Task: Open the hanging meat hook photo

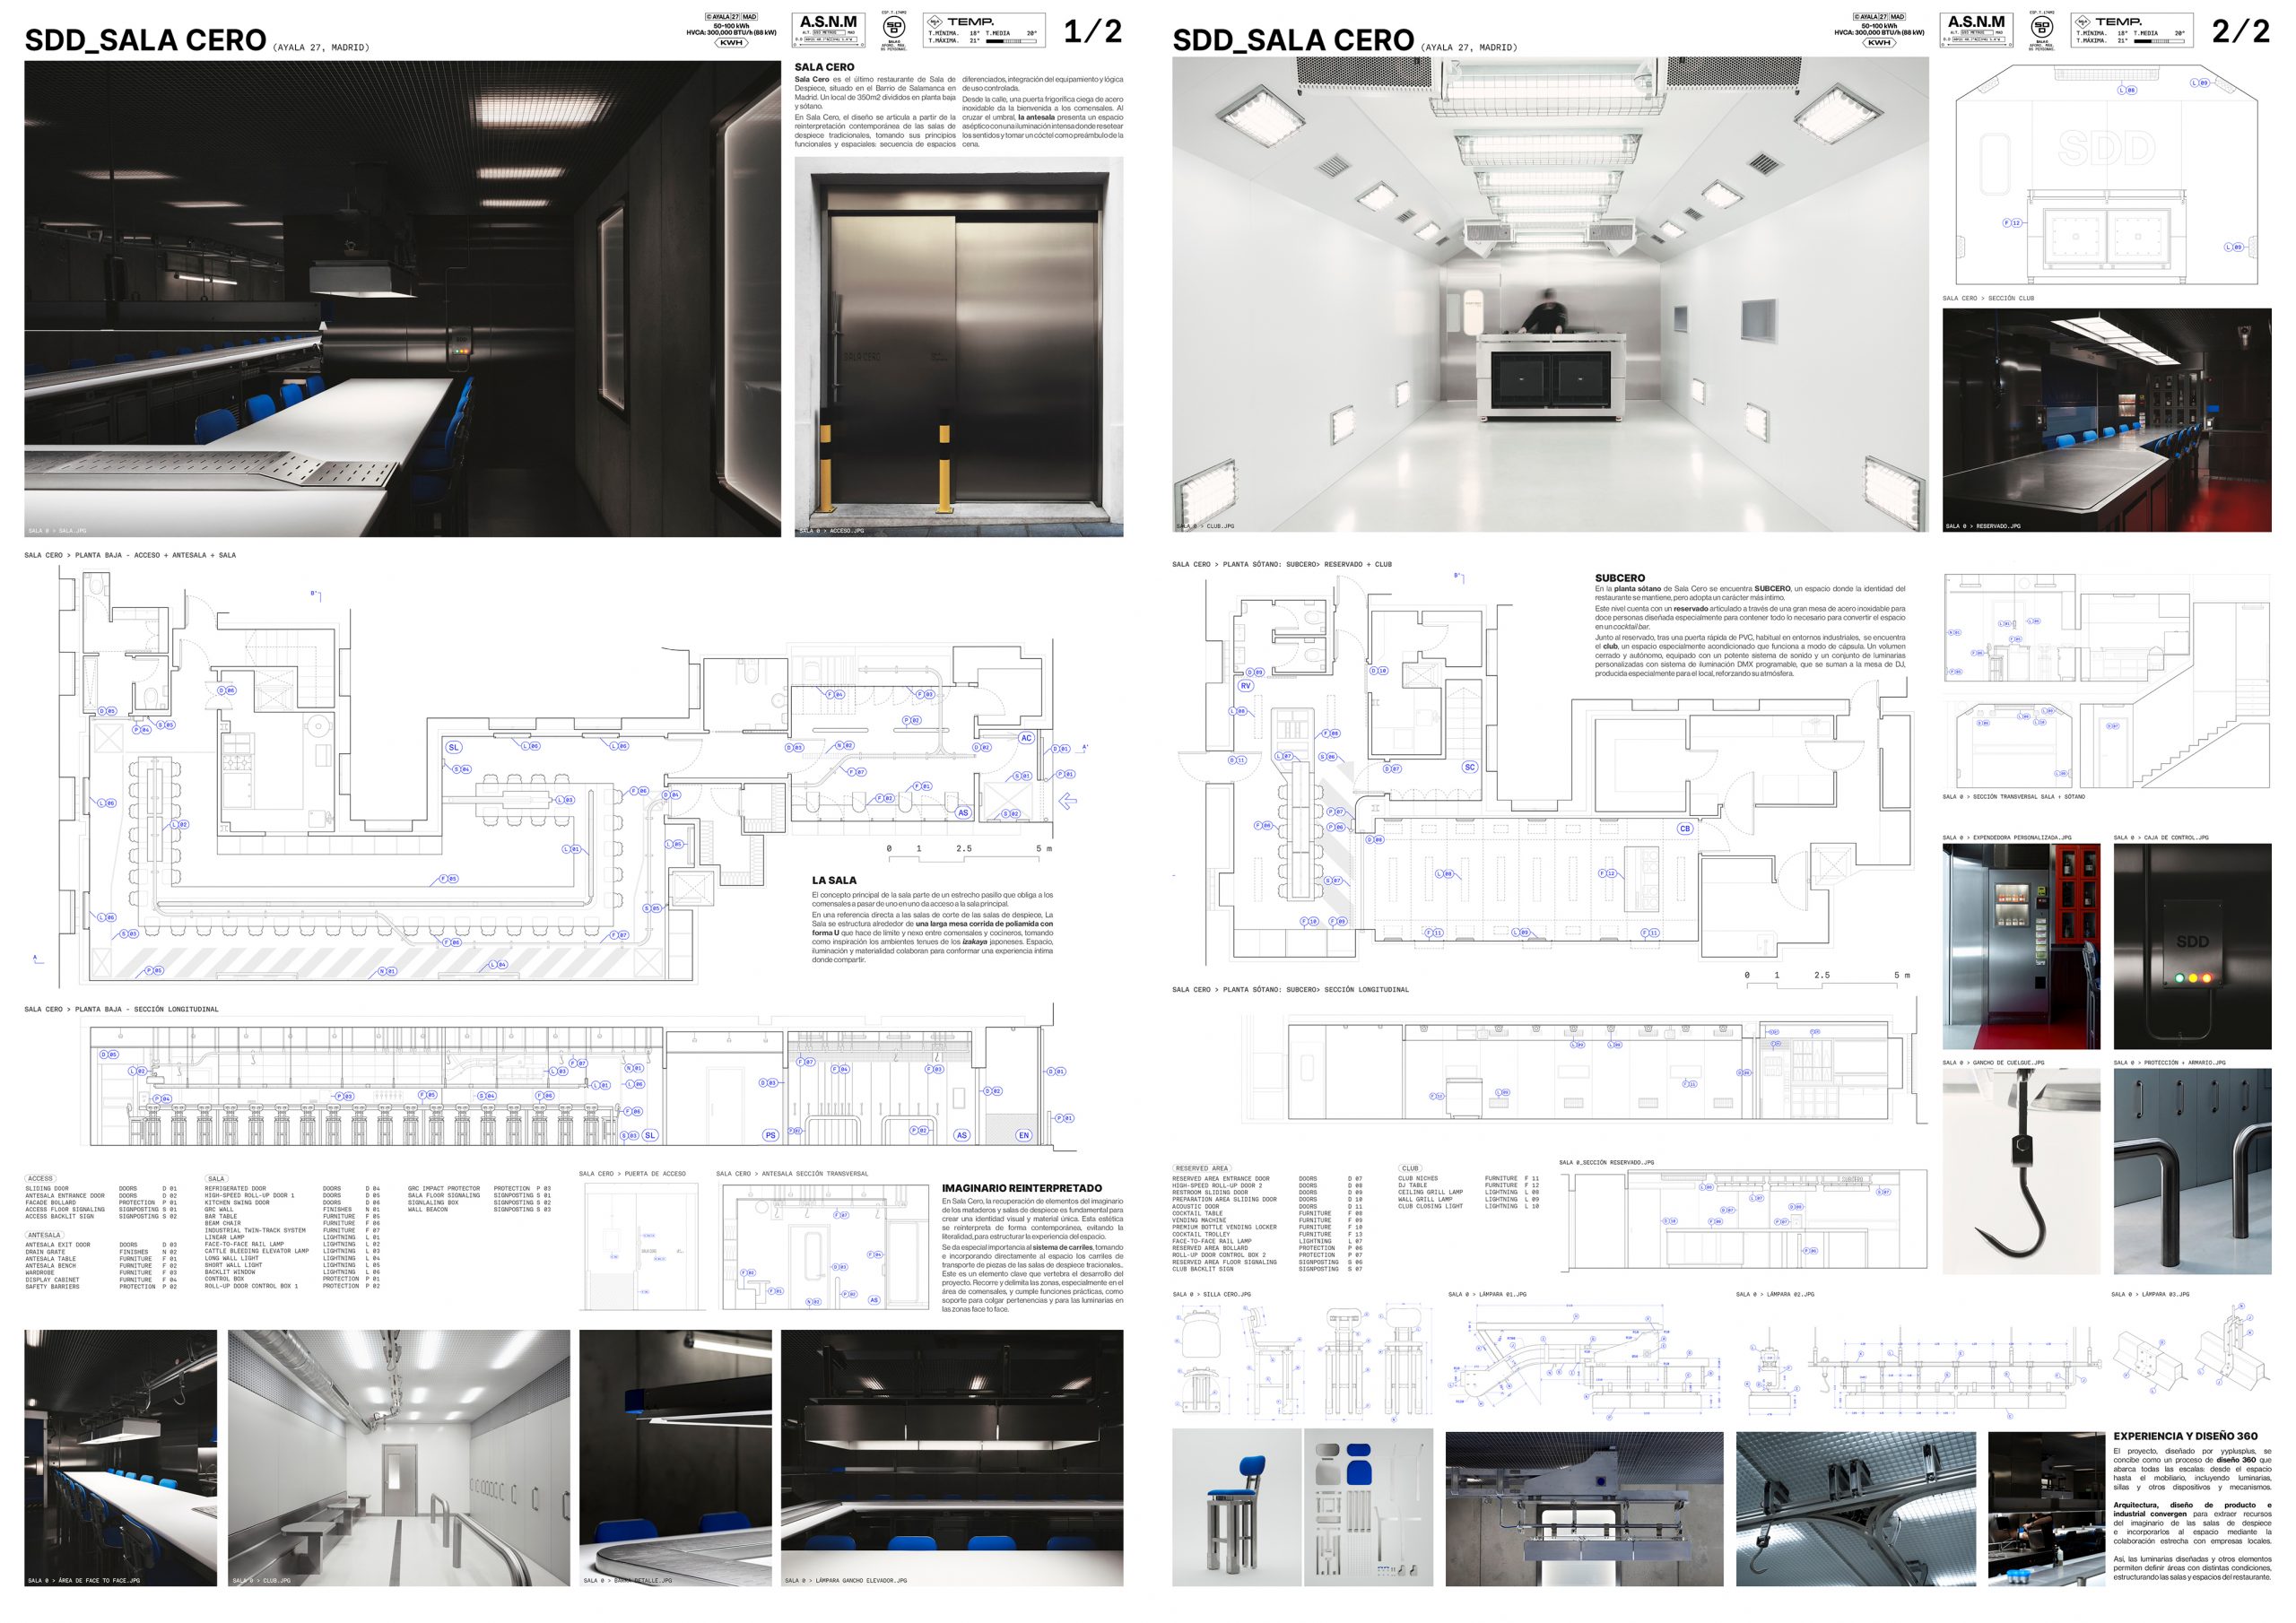Action: click(2021, 1171)
